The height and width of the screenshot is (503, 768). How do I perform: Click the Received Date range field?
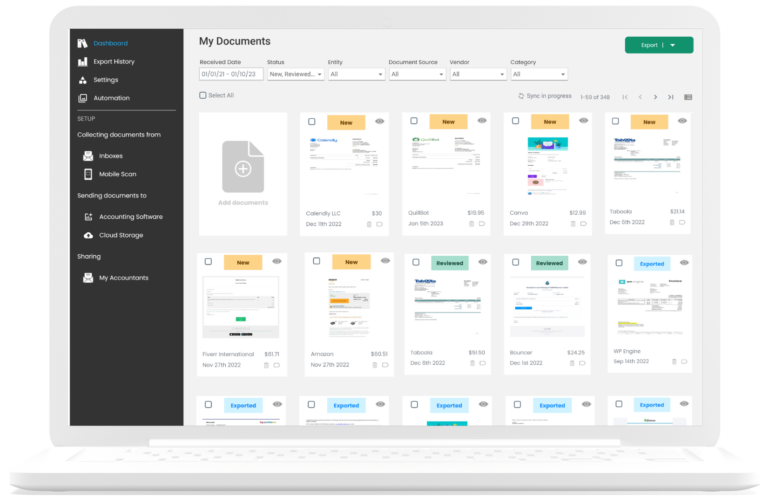(x=231, y=74)
